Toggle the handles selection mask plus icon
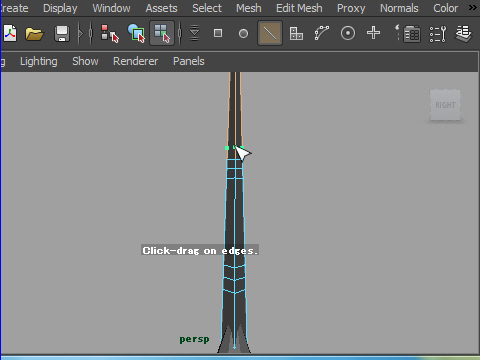This screenshot has width=480, height=360. [373, 33]
